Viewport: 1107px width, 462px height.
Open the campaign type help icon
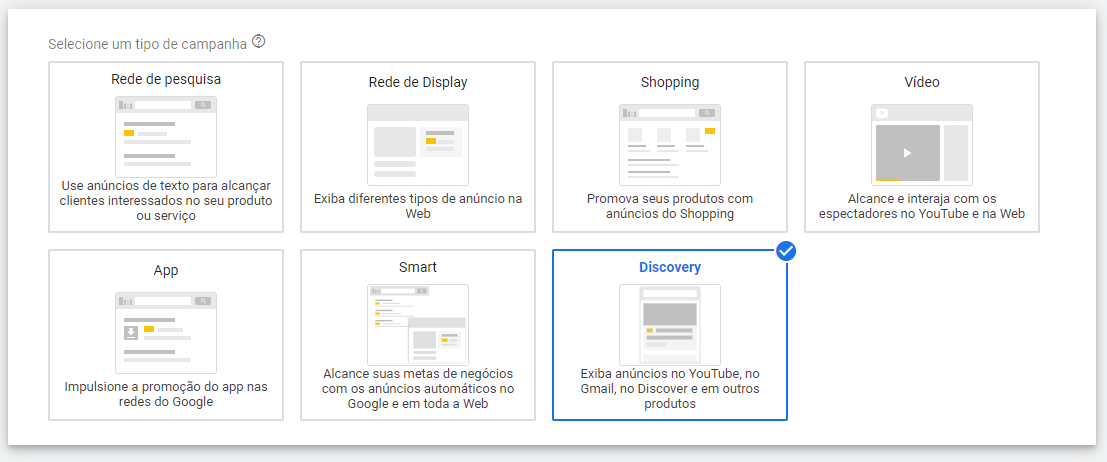(258, 42)
